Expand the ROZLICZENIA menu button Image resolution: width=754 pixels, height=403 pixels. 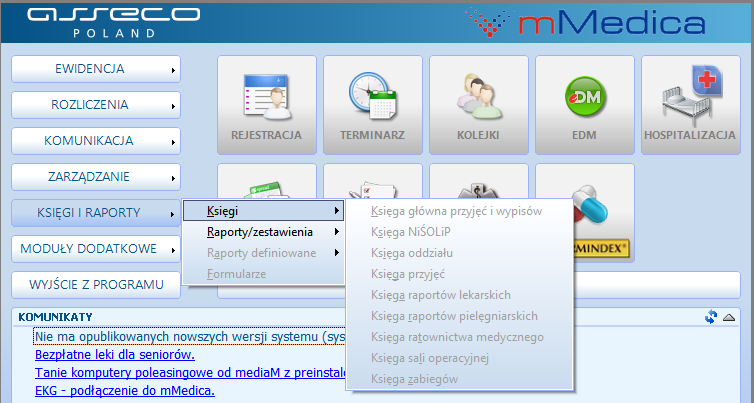pyautogui.click(x=96, y=105)
